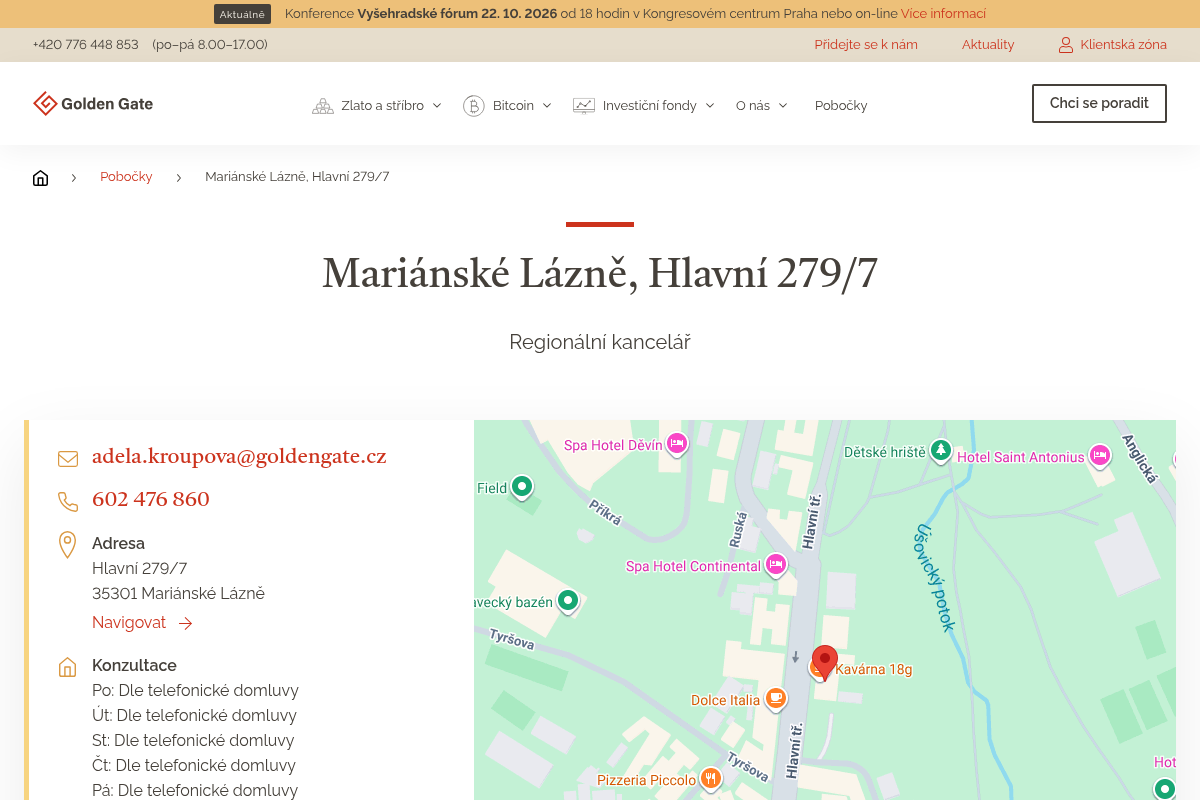
Task: Expand Zlato a stříbro dropdown chevron
Action: [437, 105]
